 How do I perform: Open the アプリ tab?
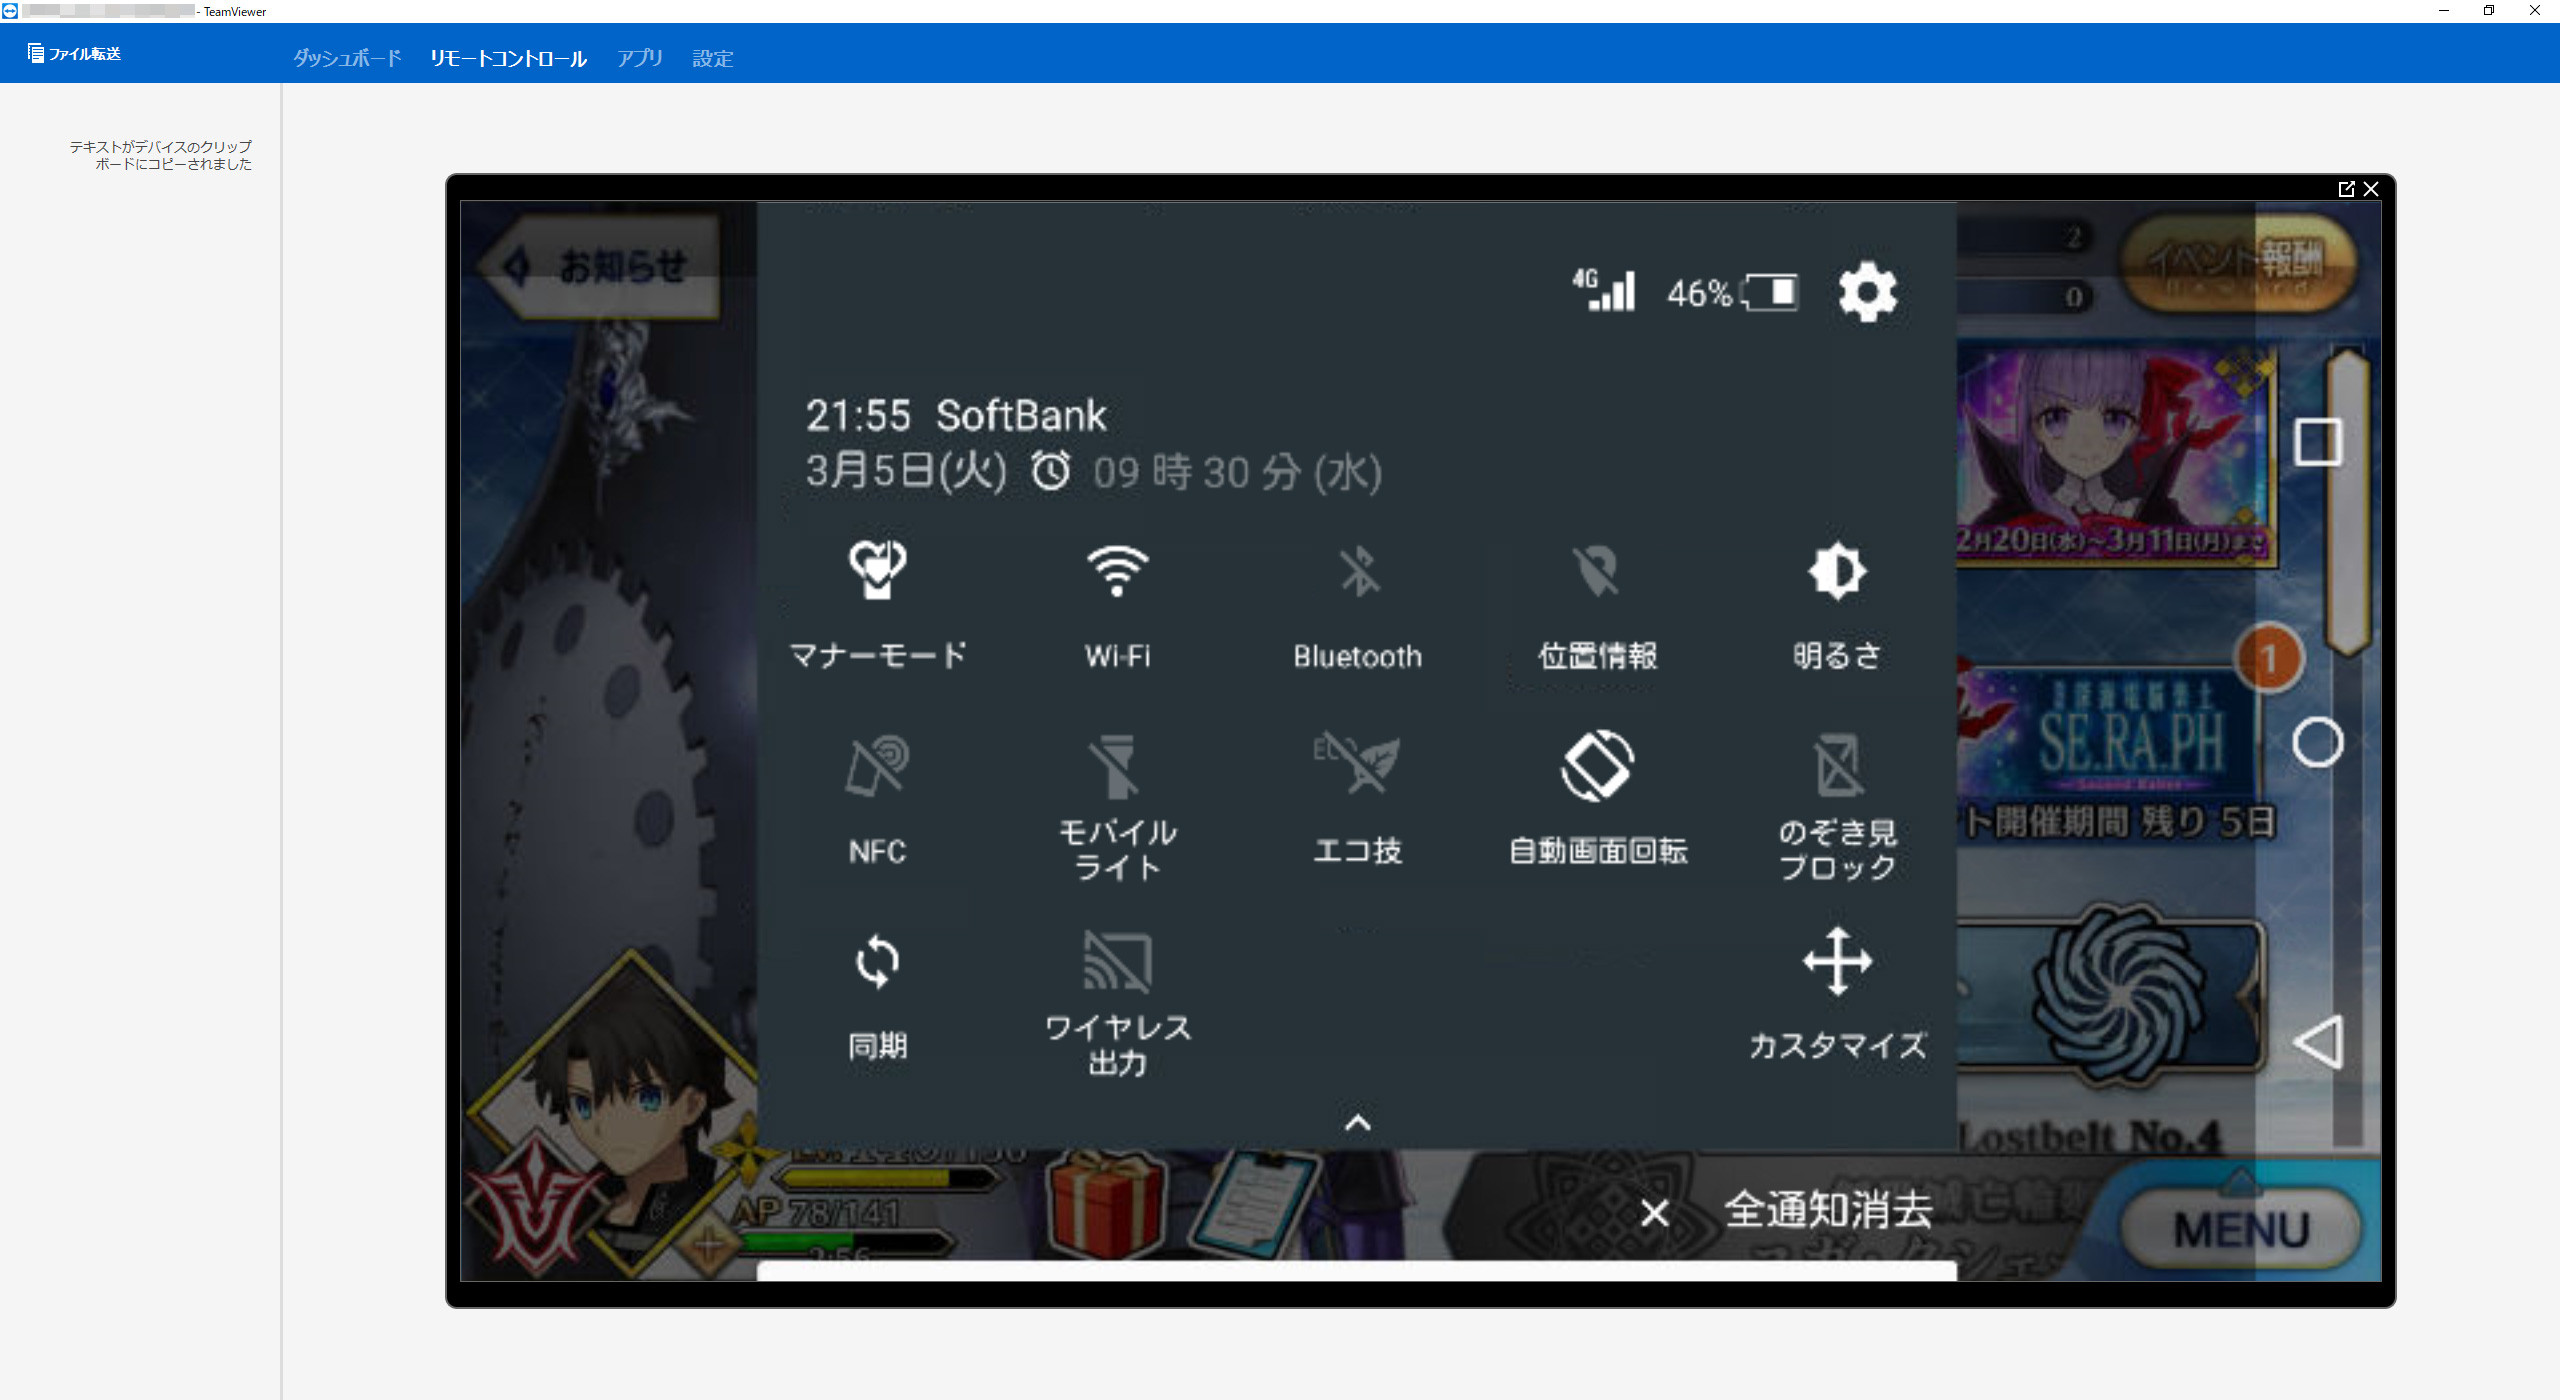pyautogui.click(x=639, y=58)
